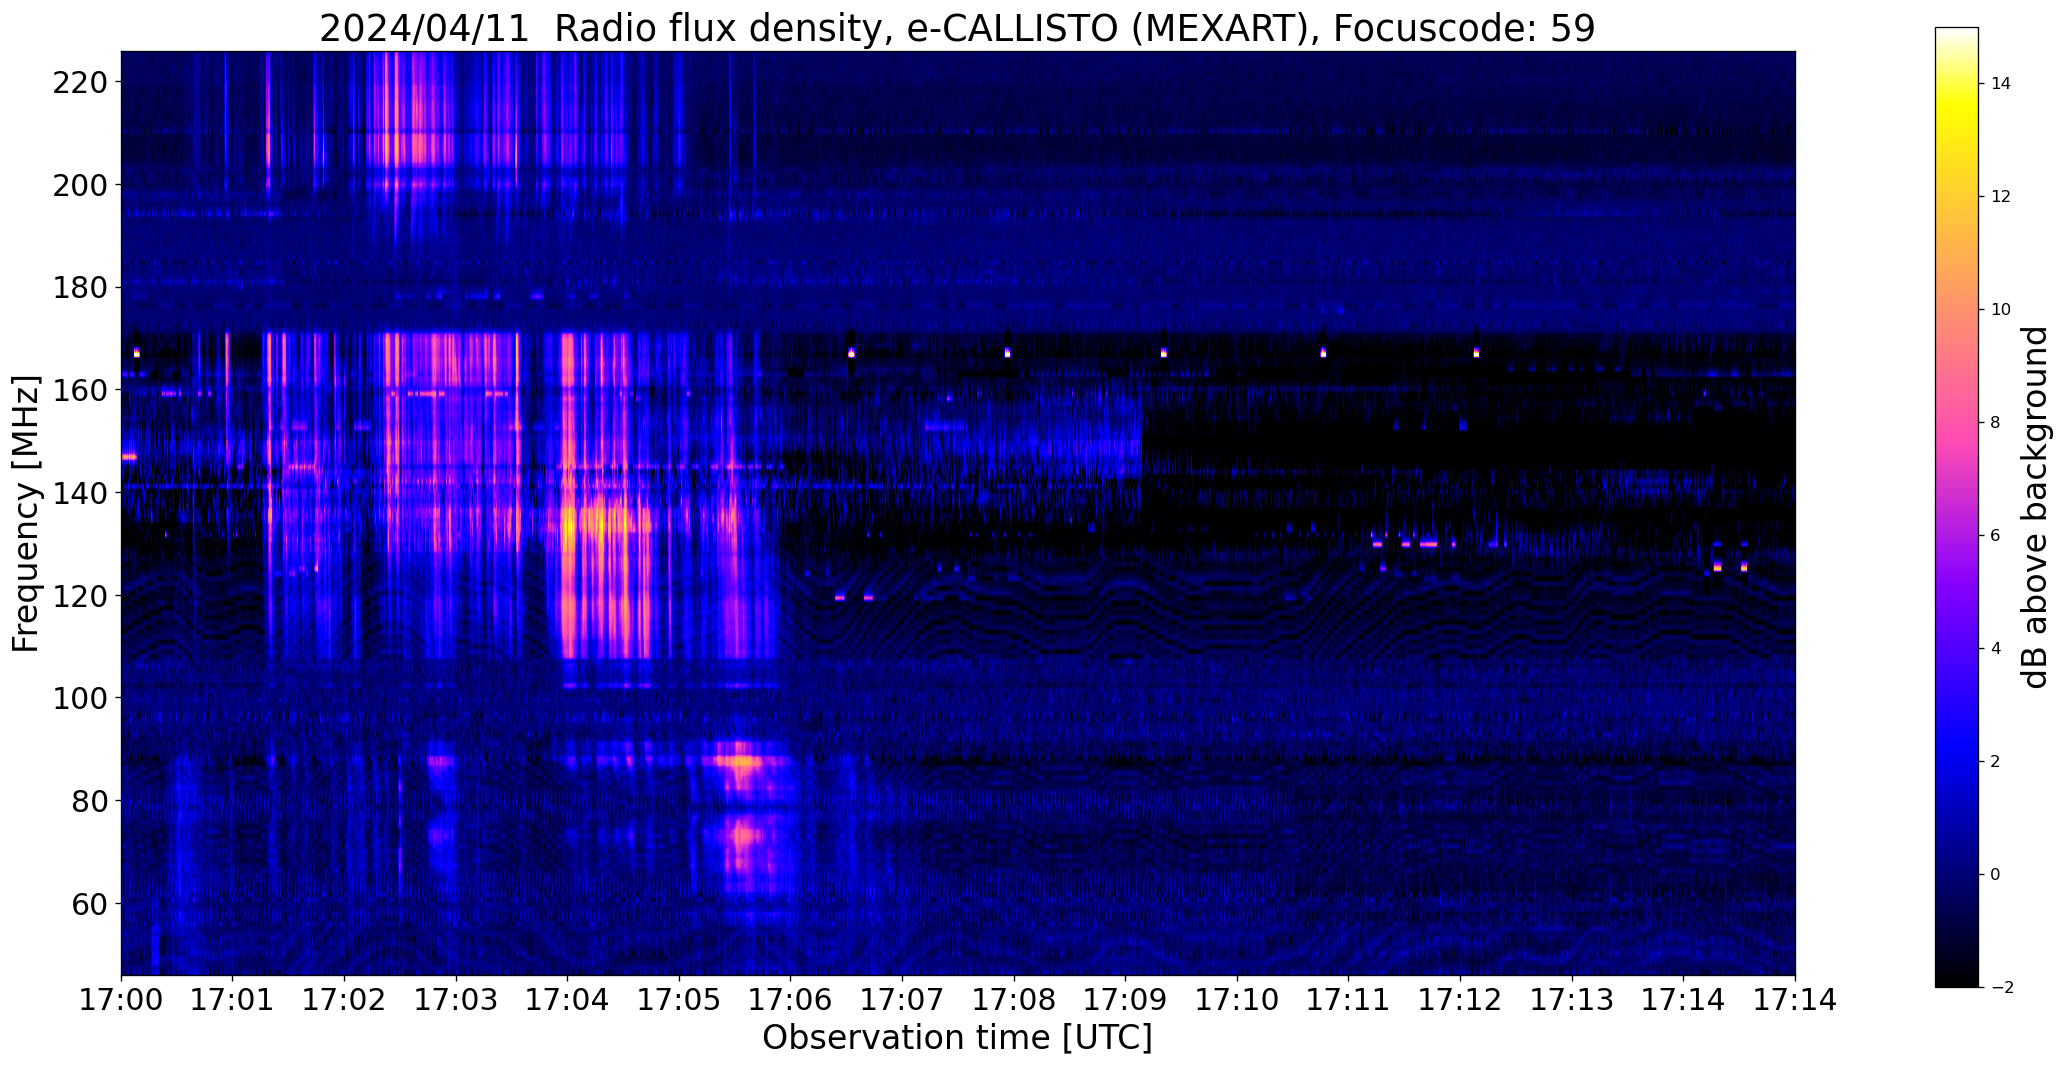2066x1067 pixels.
Task: Click the bright burst near 17:04 at 135 MHz
Action: coord(570,522)
